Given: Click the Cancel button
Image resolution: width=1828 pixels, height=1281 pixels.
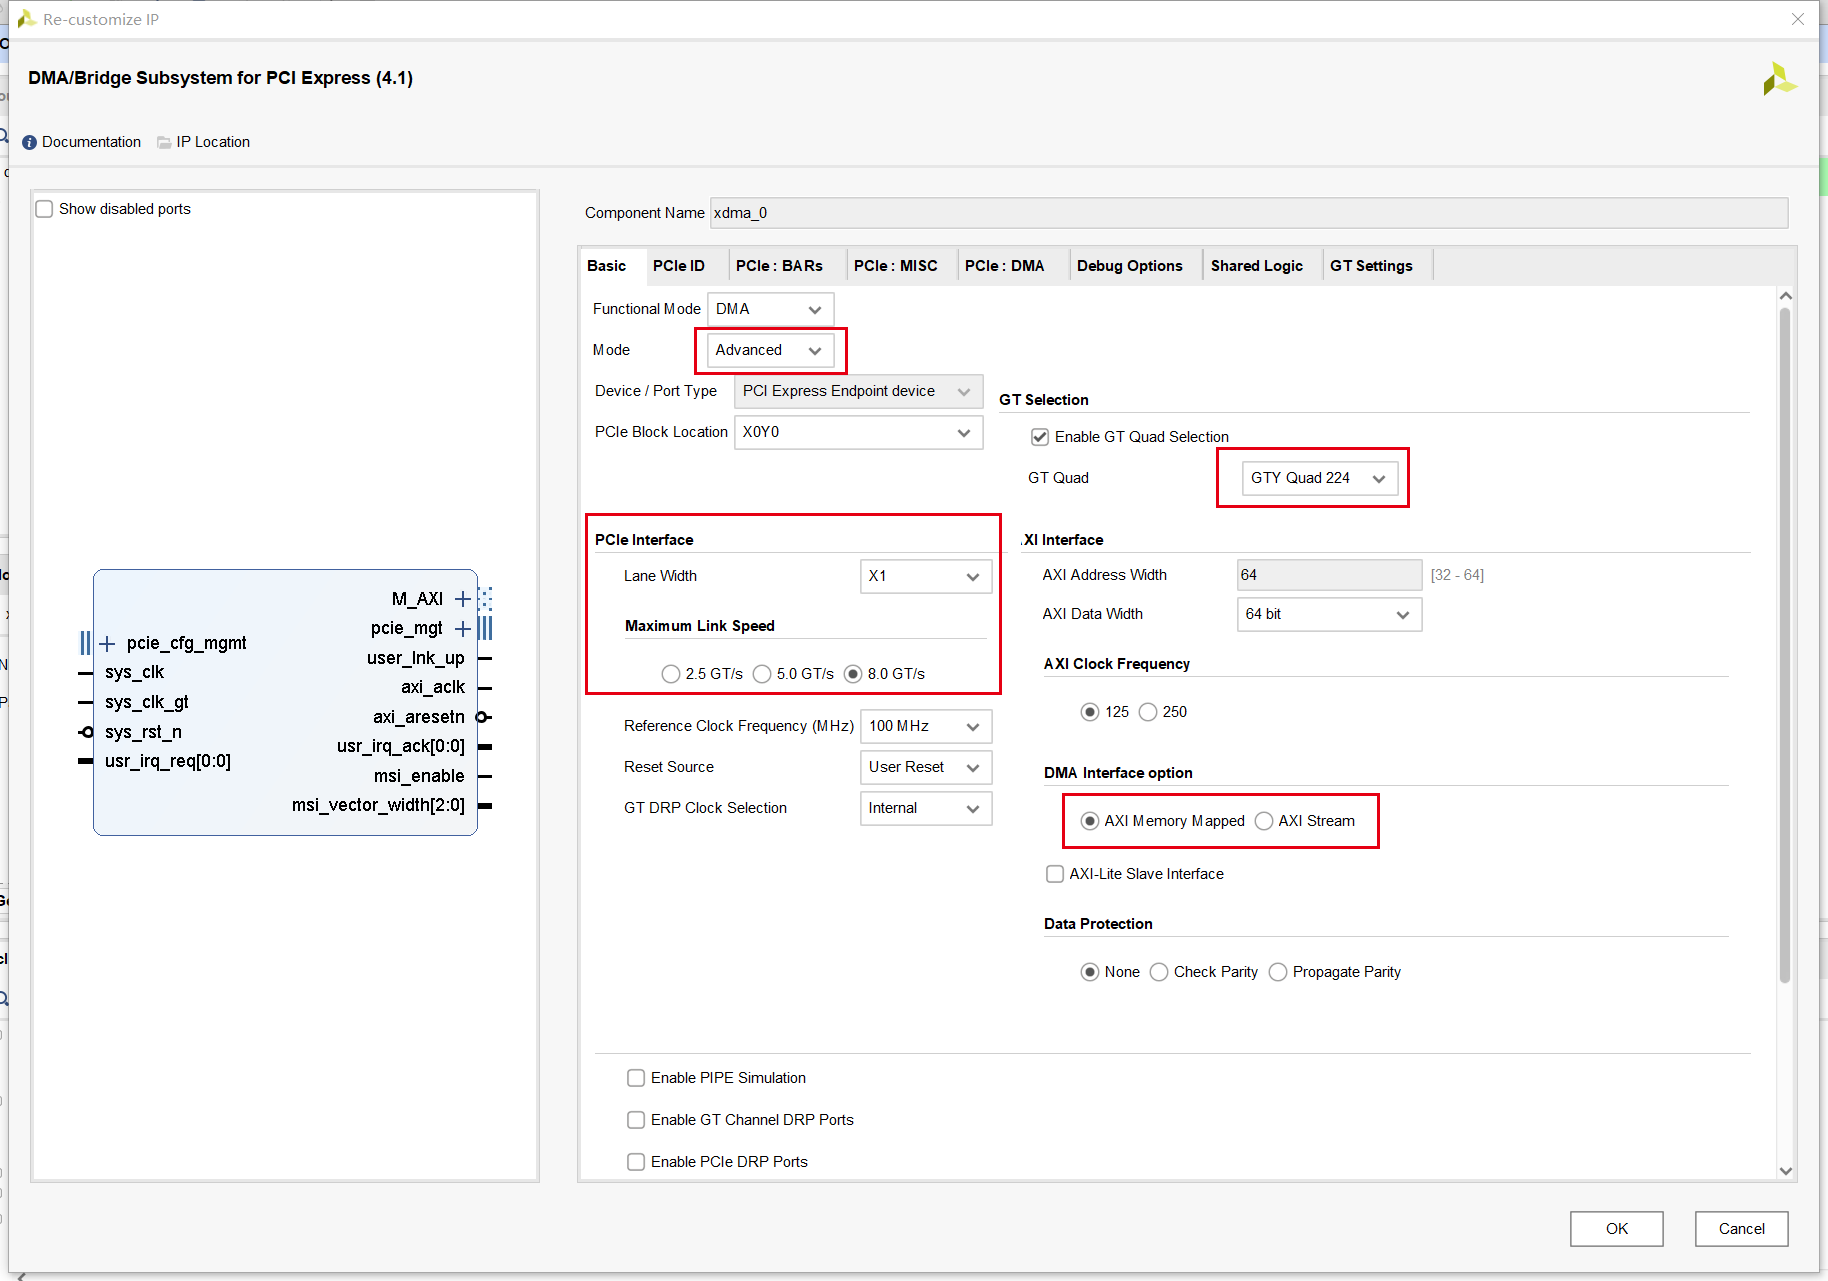Looking at the screenshot, I should click(x=1741, y=1229).
